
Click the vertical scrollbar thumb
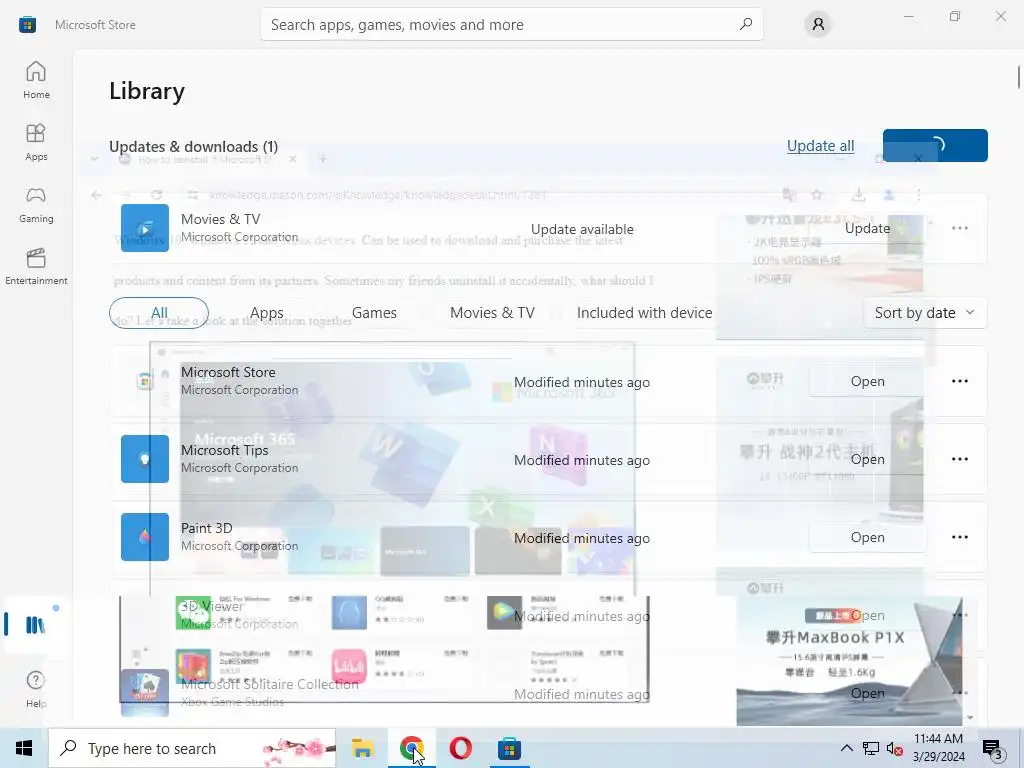coord(1019,76)
